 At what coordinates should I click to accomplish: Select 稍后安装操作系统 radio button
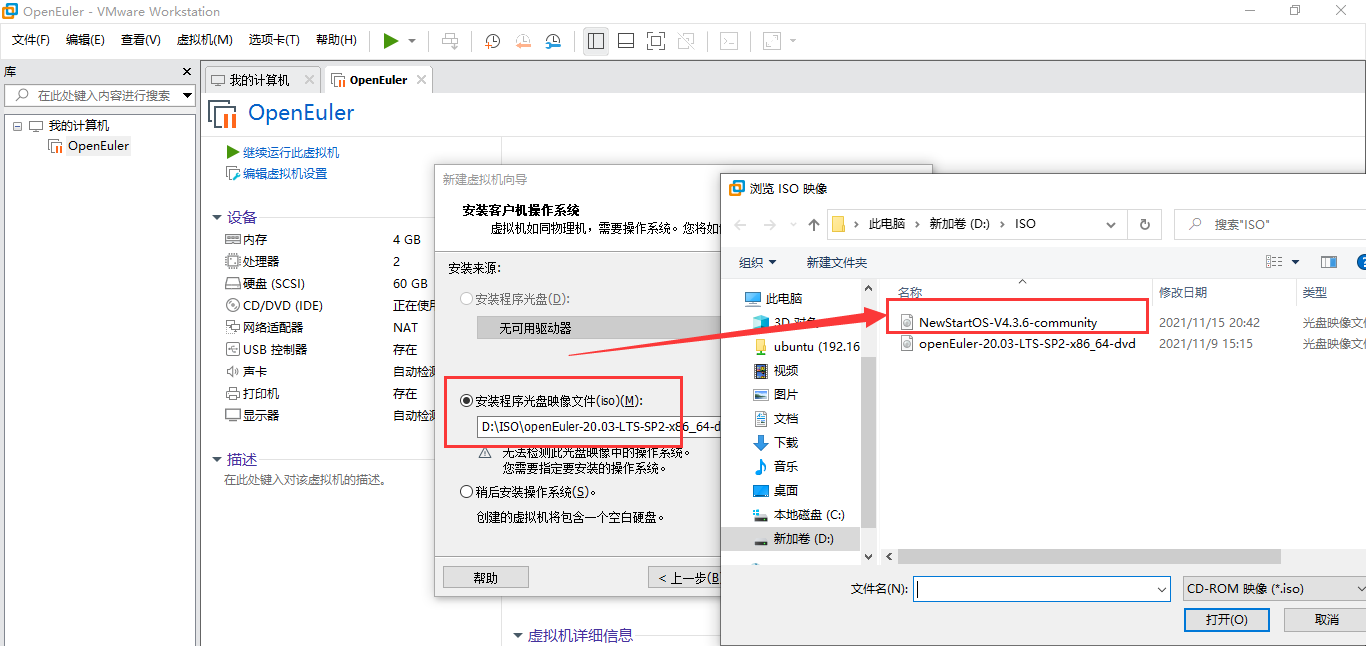466,492
